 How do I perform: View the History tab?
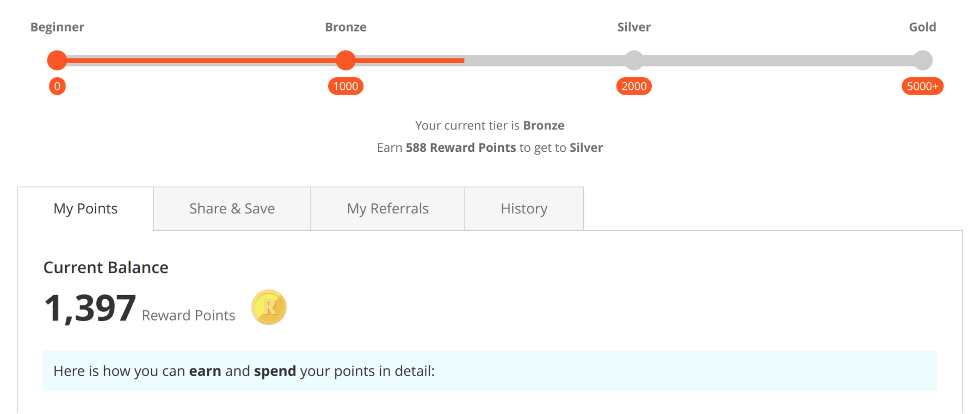click(x=524, y=209)
